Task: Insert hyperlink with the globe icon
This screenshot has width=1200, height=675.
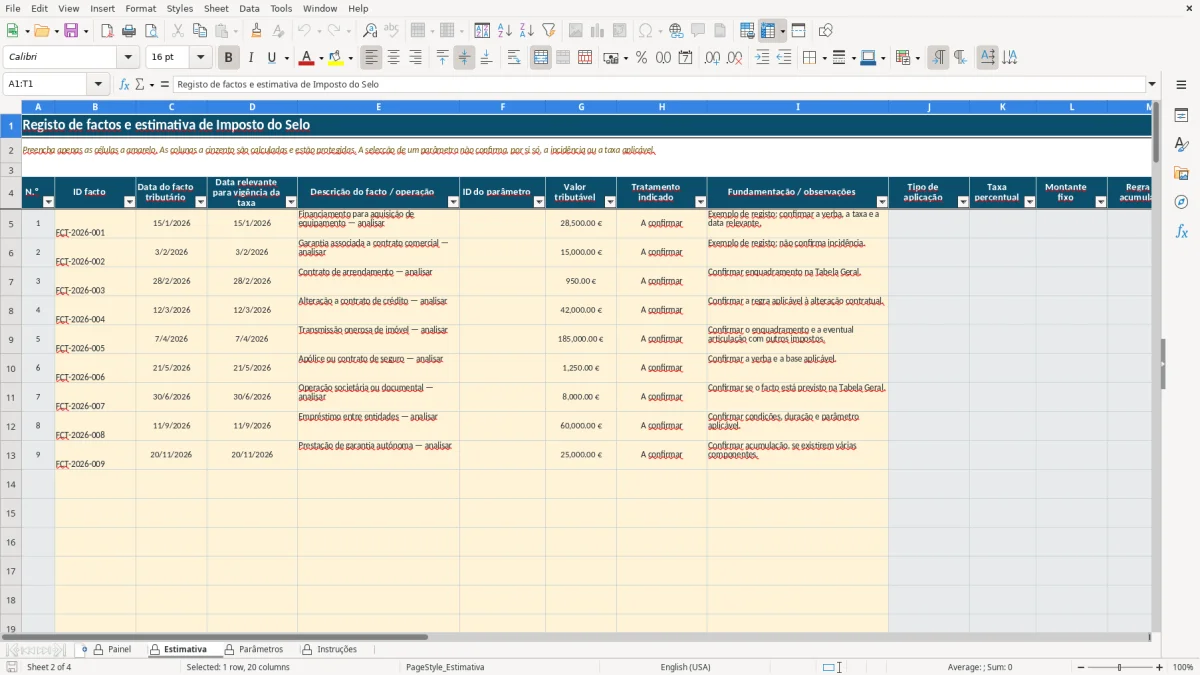Action: coord(676,31)
